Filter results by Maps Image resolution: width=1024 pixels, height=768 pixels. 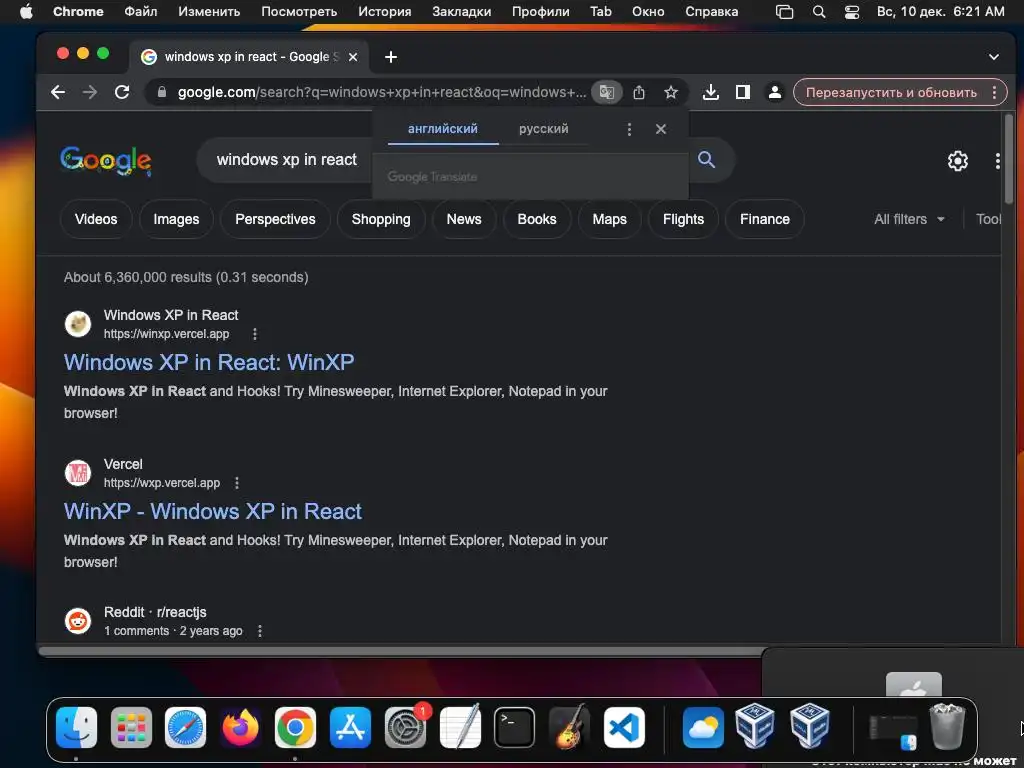pos(609,219)
